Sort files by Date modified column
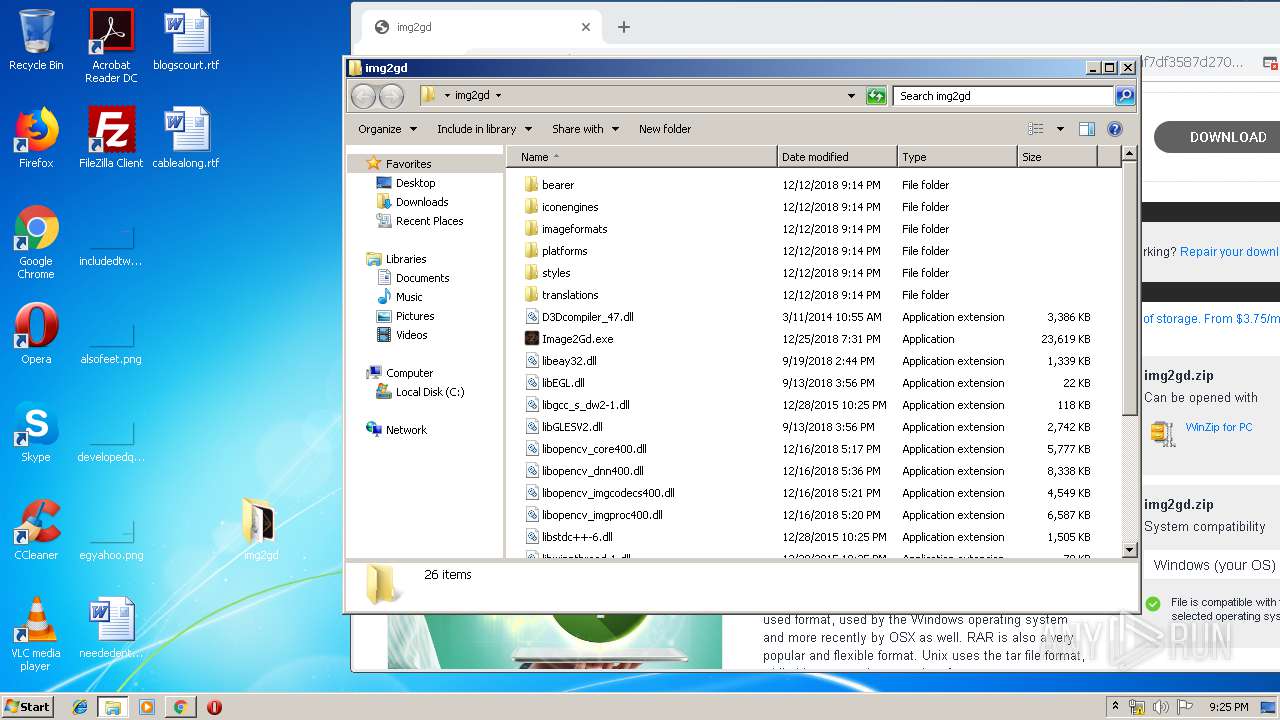The height and width of the screenshot is (720, 1280). tap(837, 157)
